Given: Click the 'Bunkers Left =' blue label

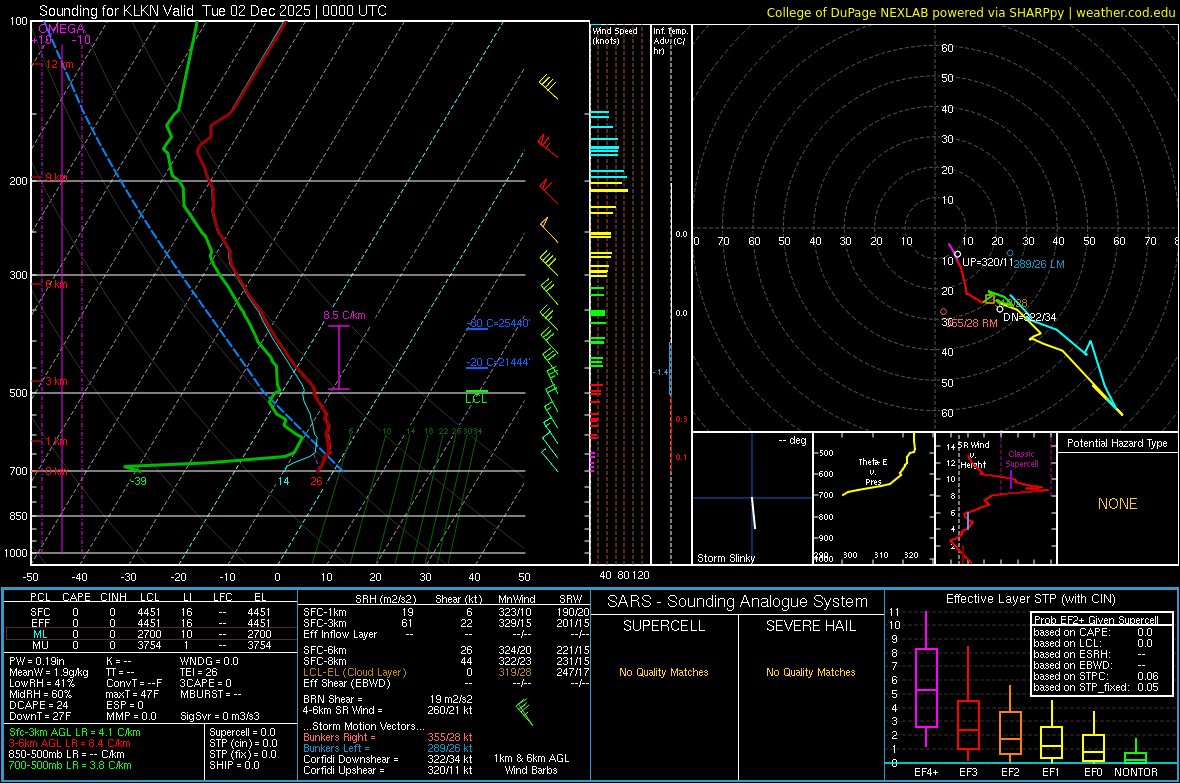Looking at the screenshot, I should point(336,748).
